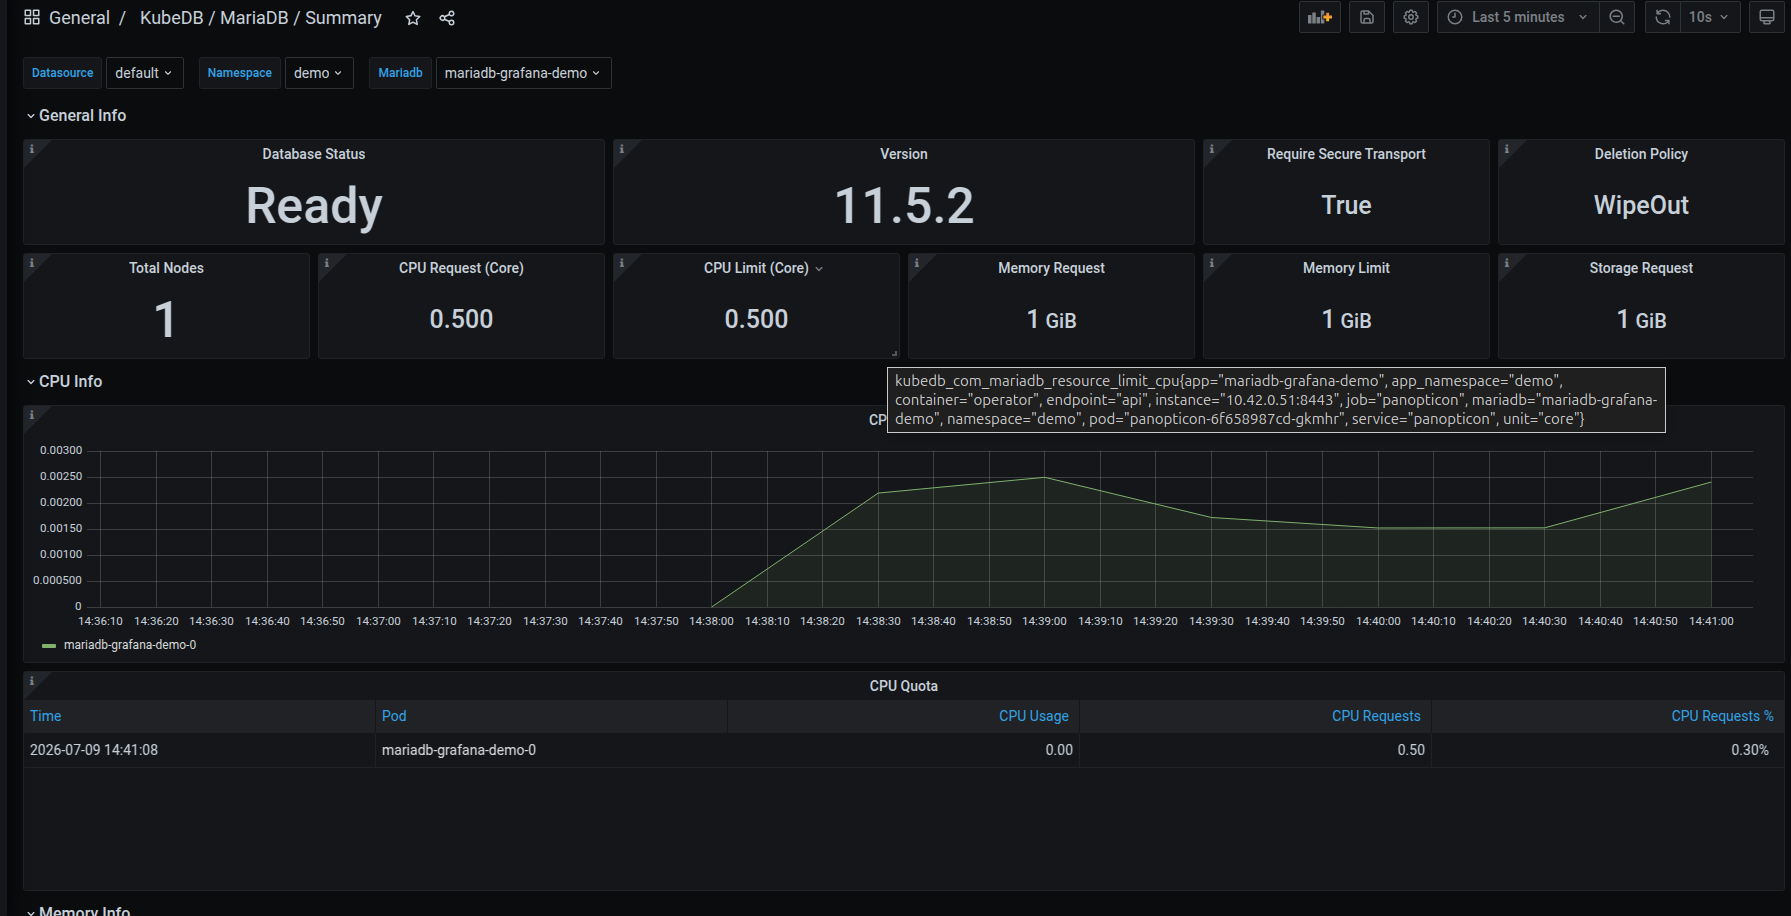Click the CPU Quota panel title
This screenshot has width=1791, height=916.
pyautogui.click(x=904, y=686)
